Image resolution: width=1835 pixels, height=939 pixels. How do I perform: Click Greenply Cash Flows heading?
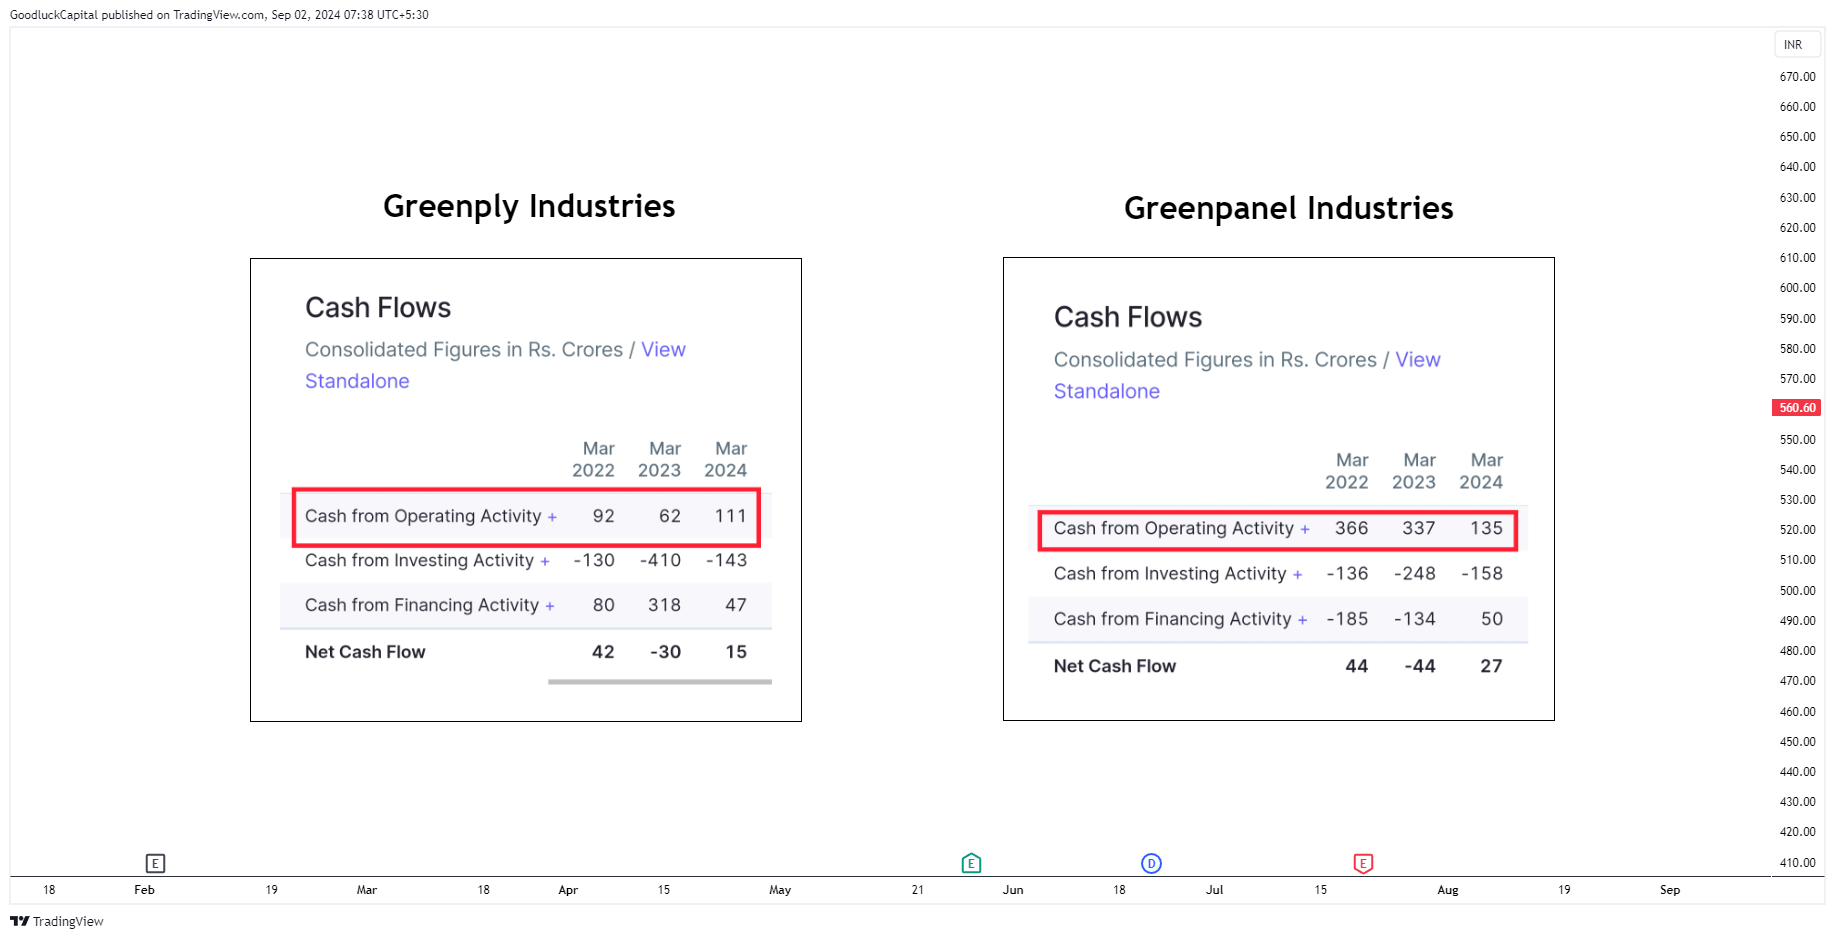click(x=378, y=308)
